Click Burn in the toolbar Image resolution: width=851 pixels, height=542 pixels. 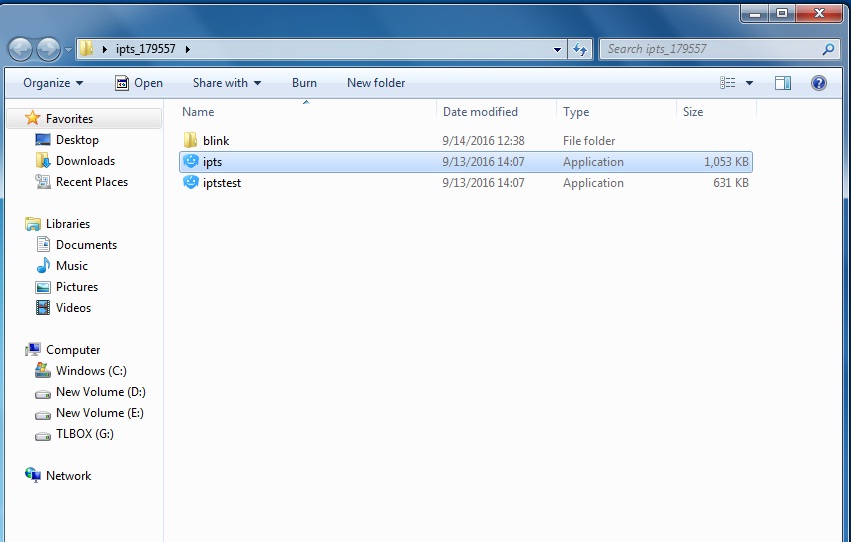pos(304,83)
